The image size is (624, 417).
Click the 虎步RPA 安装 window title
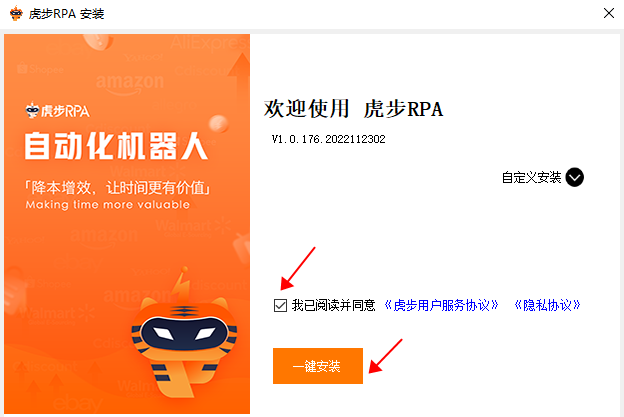66,14
